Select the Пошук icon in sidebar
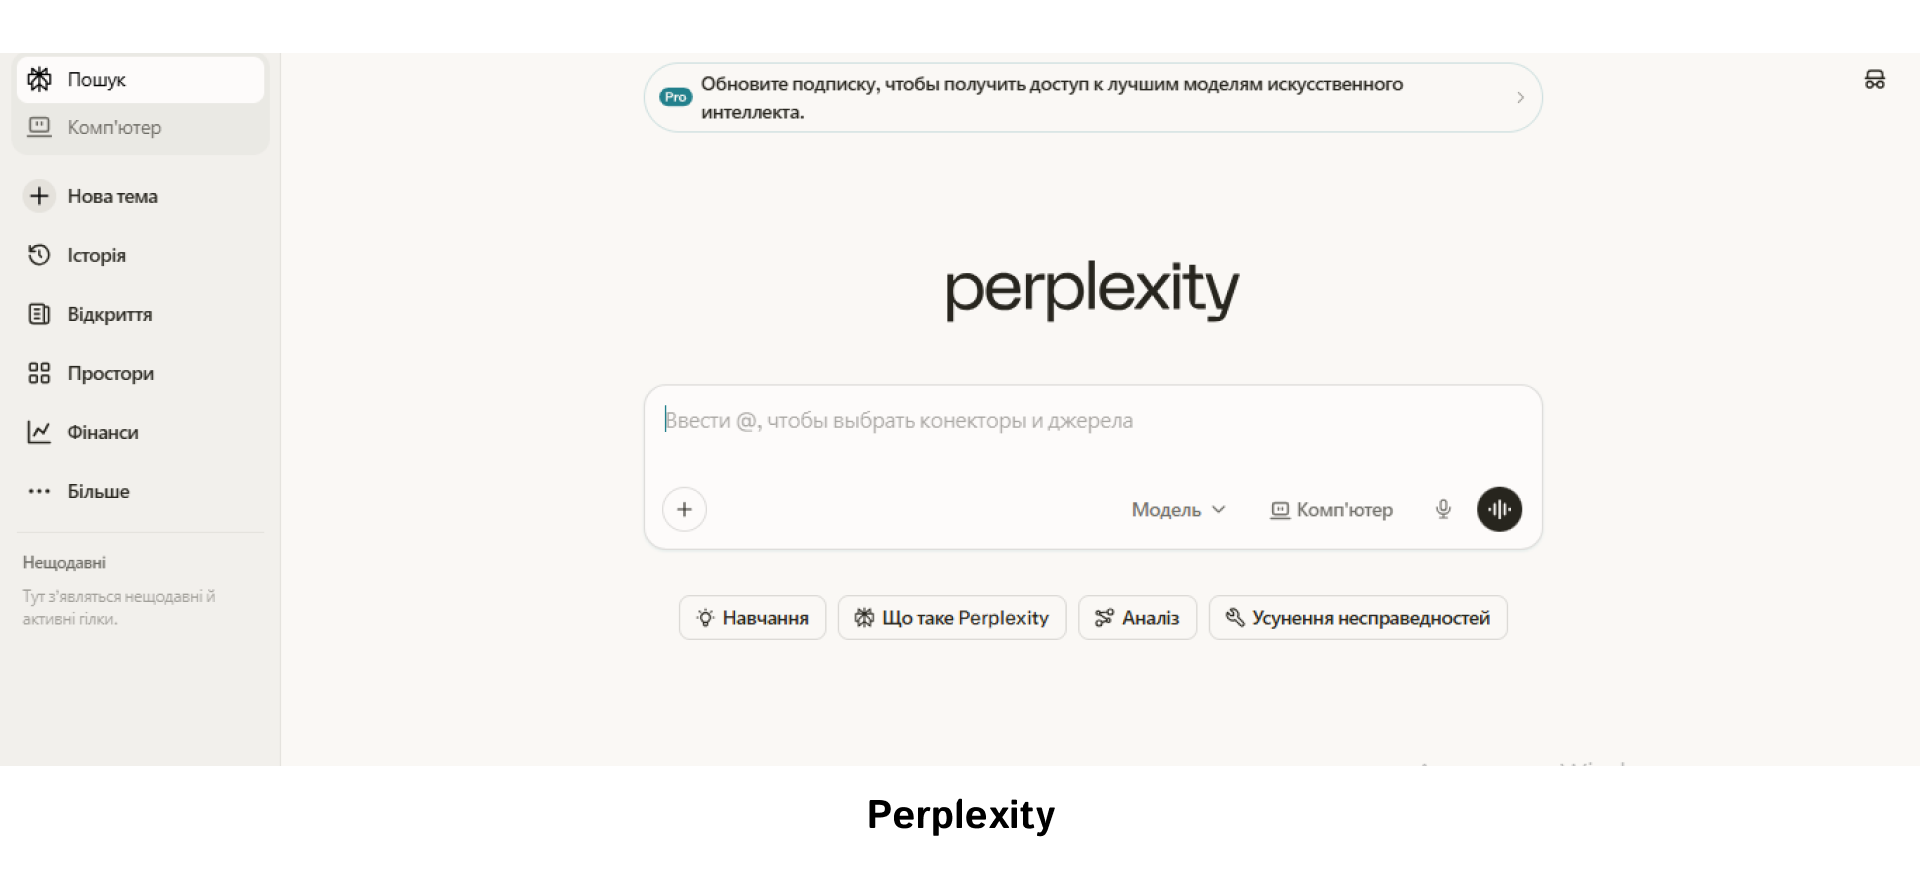The width and height of the screenshot is (1920, 878). [x=40, y=79]
